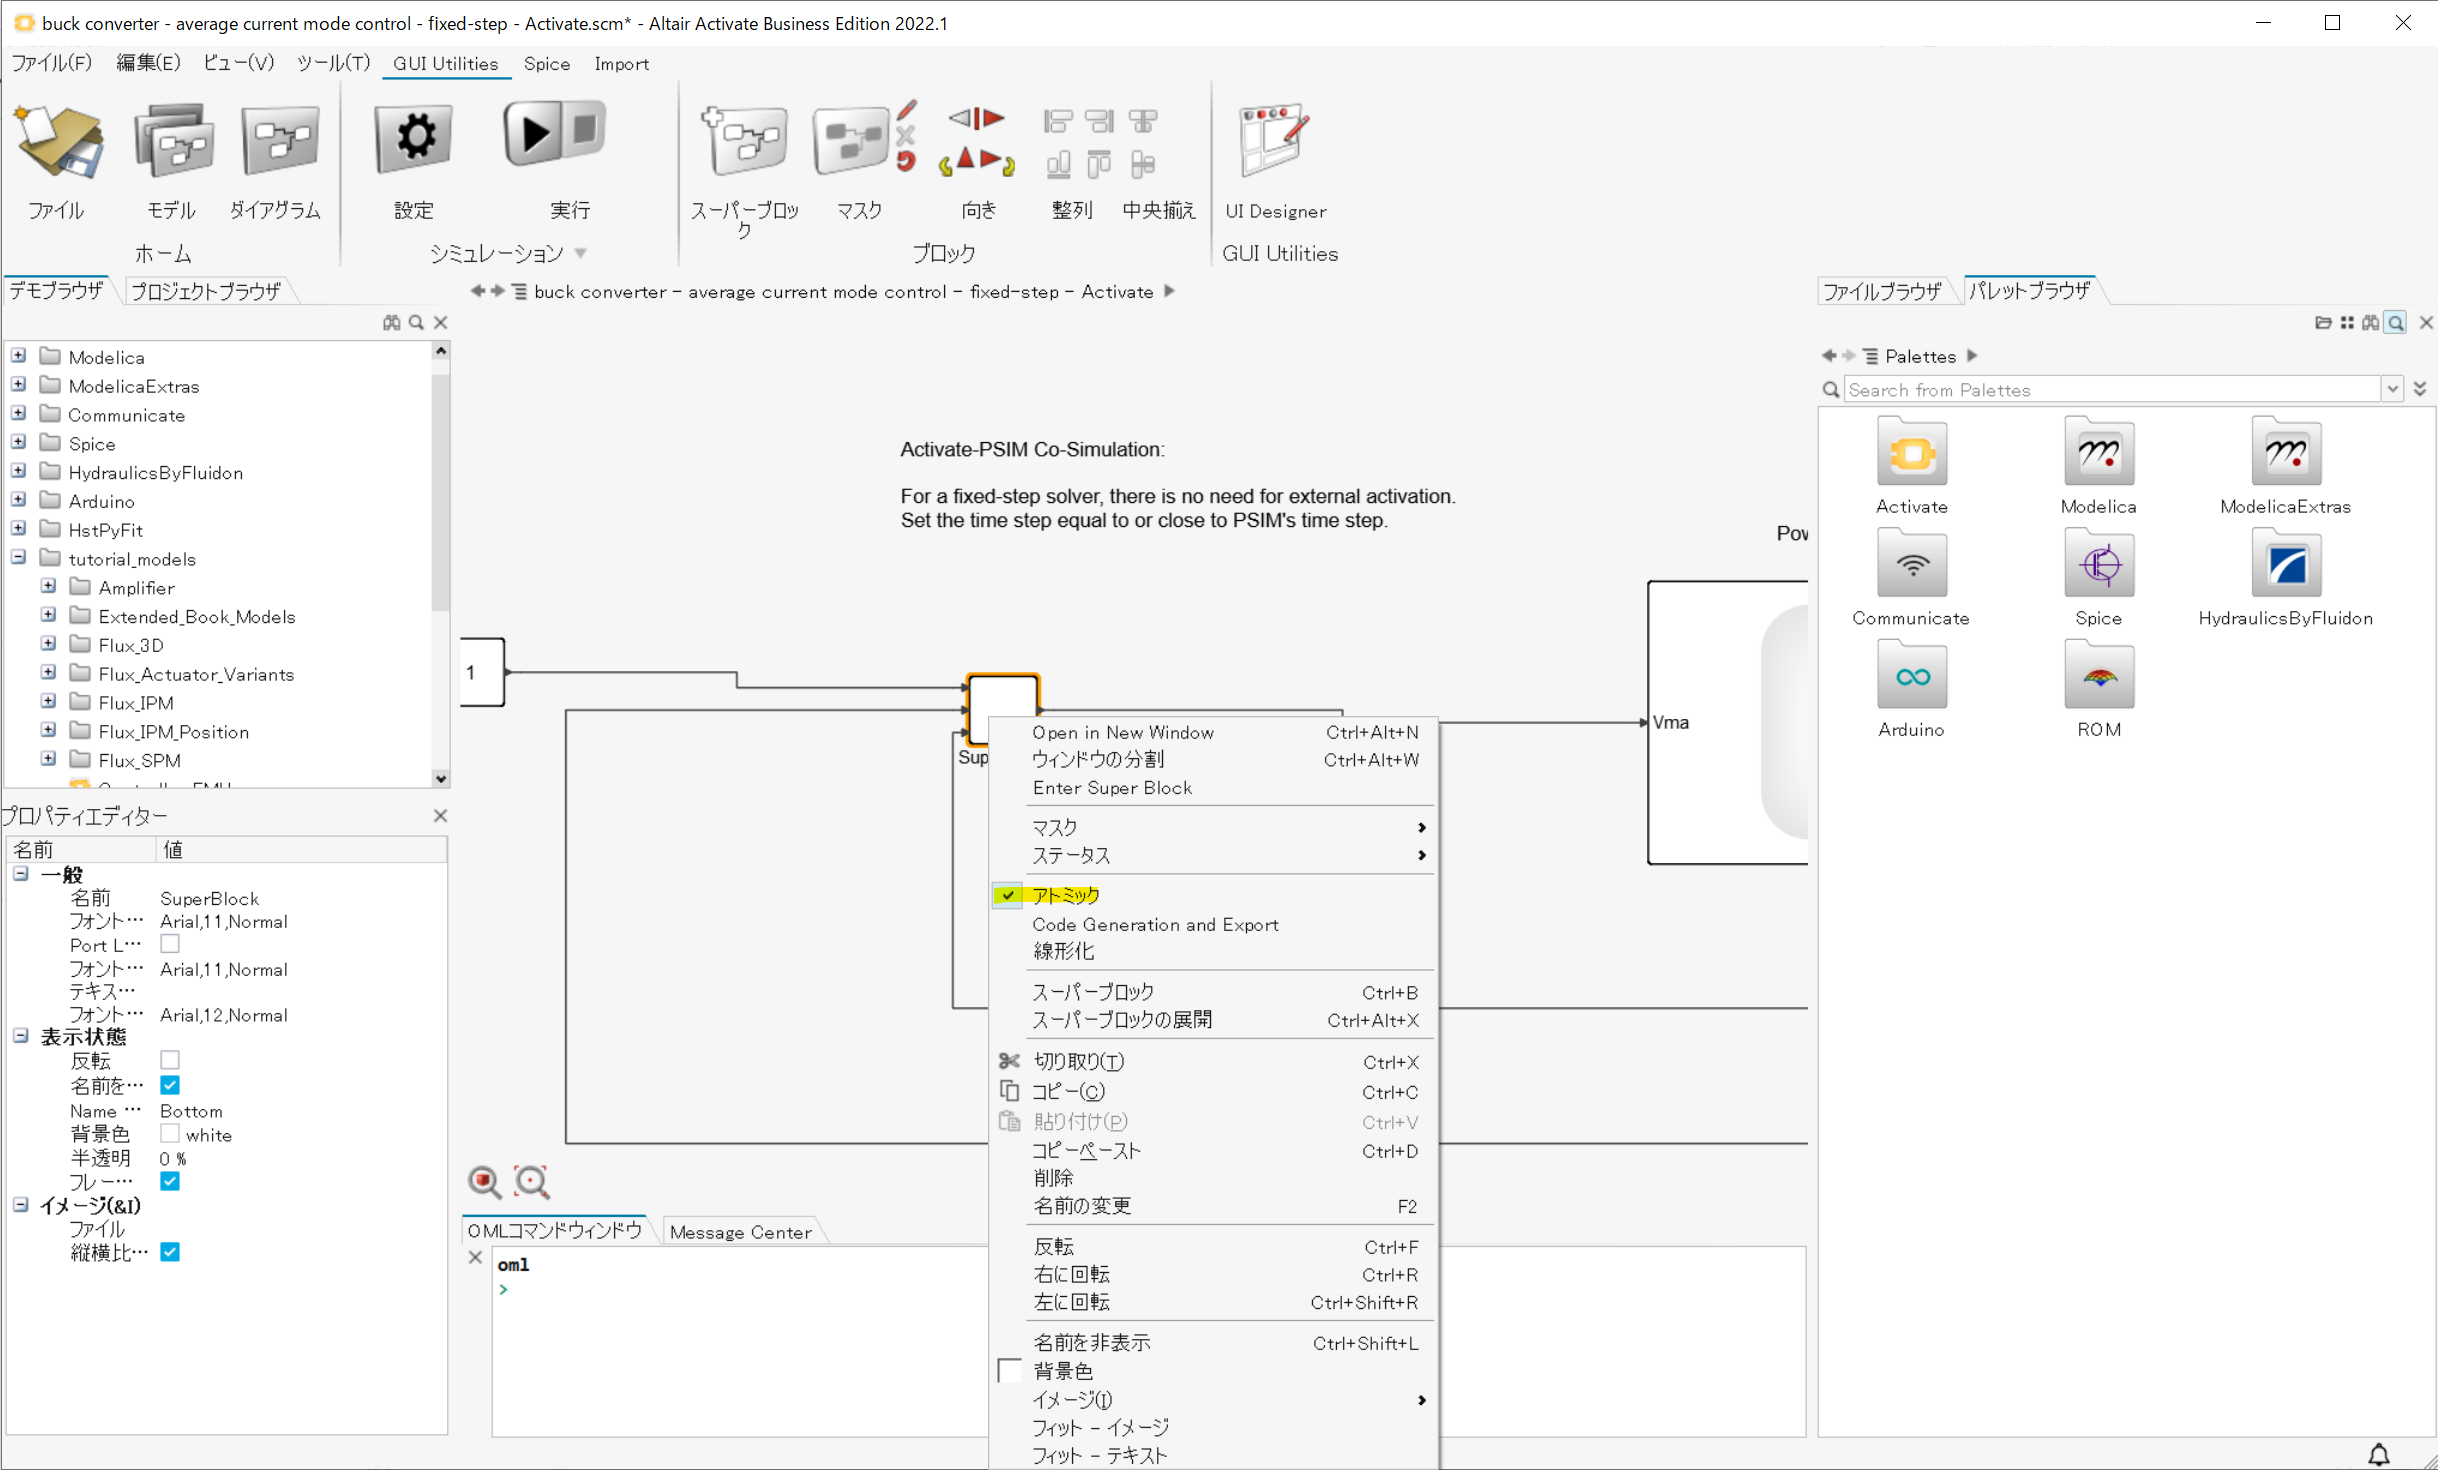The height and width of the screenshot is (1470, 2438).
Task: Open the Spice palette icon
Action: click(2098, 566)
